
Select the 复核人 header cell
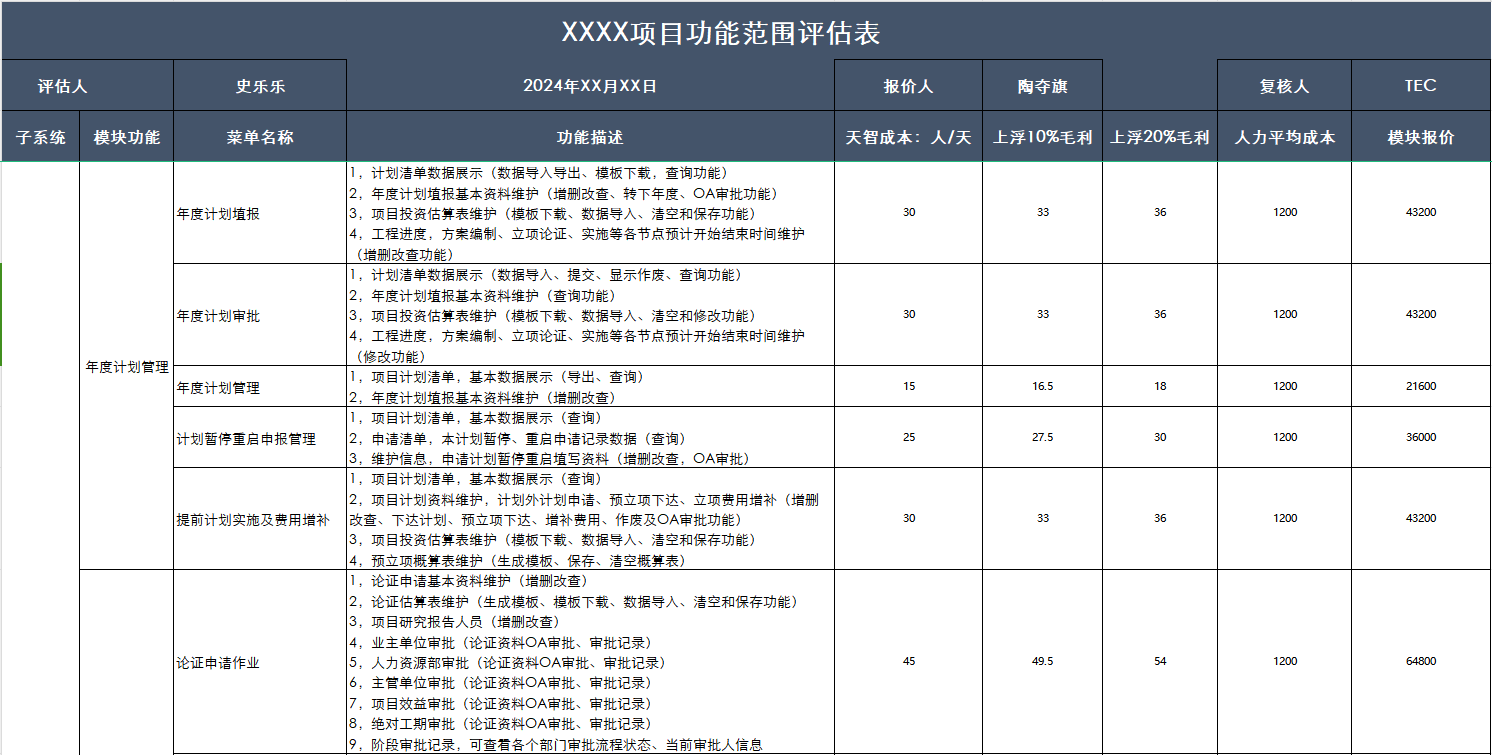1284,86
